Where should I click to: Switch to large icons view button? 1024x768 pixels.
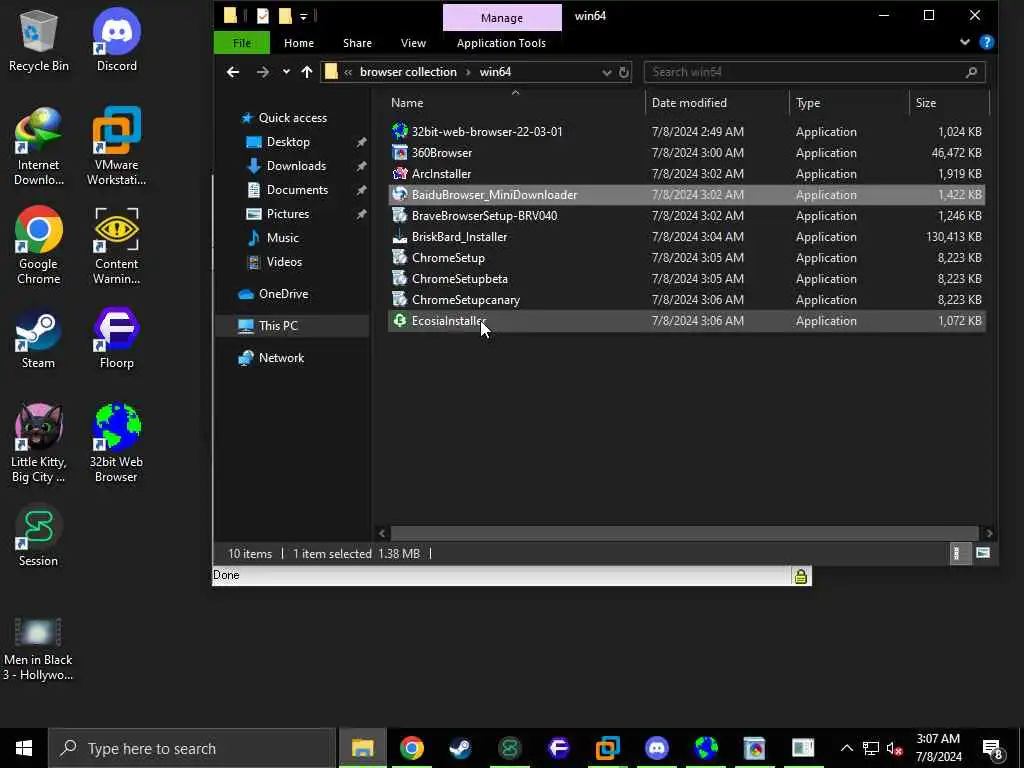(982, 554)
